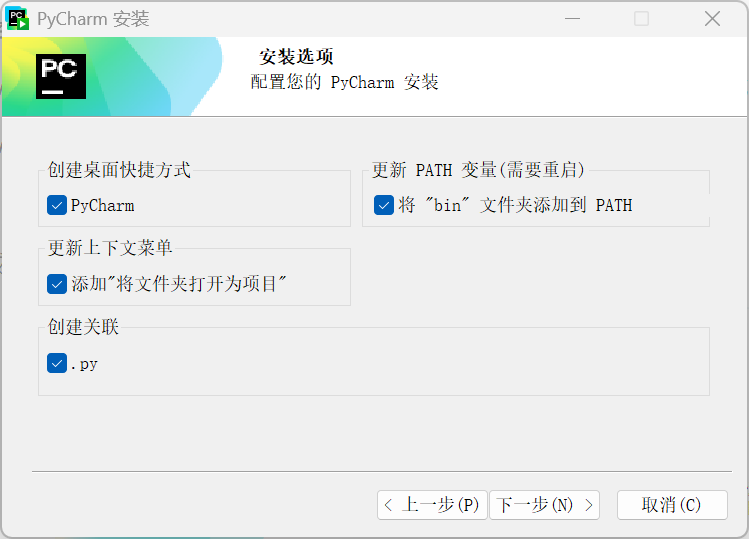Cancel installation with 取消(C) button
The height and width of the screenshot is (539, 749).
(672, 505)
